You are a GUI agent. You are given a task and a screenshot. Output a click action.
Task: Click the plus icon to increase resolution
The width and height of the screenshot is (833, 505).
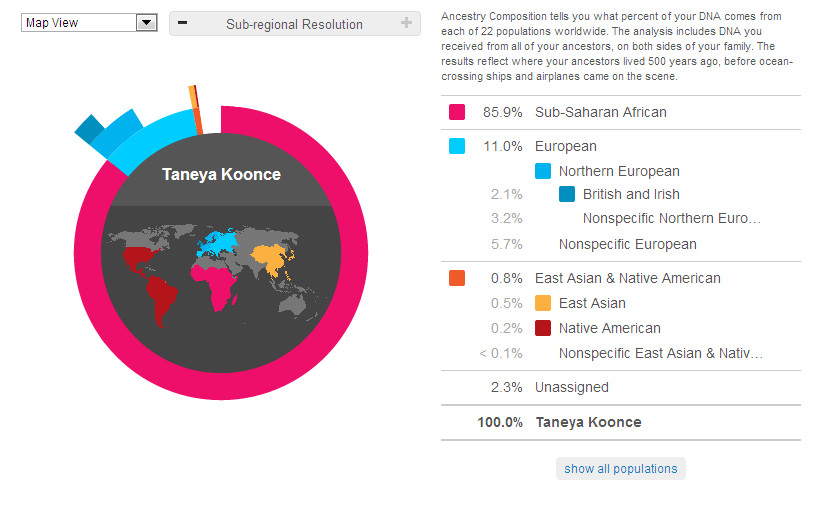pyautogui.click(x=406, y=23)
